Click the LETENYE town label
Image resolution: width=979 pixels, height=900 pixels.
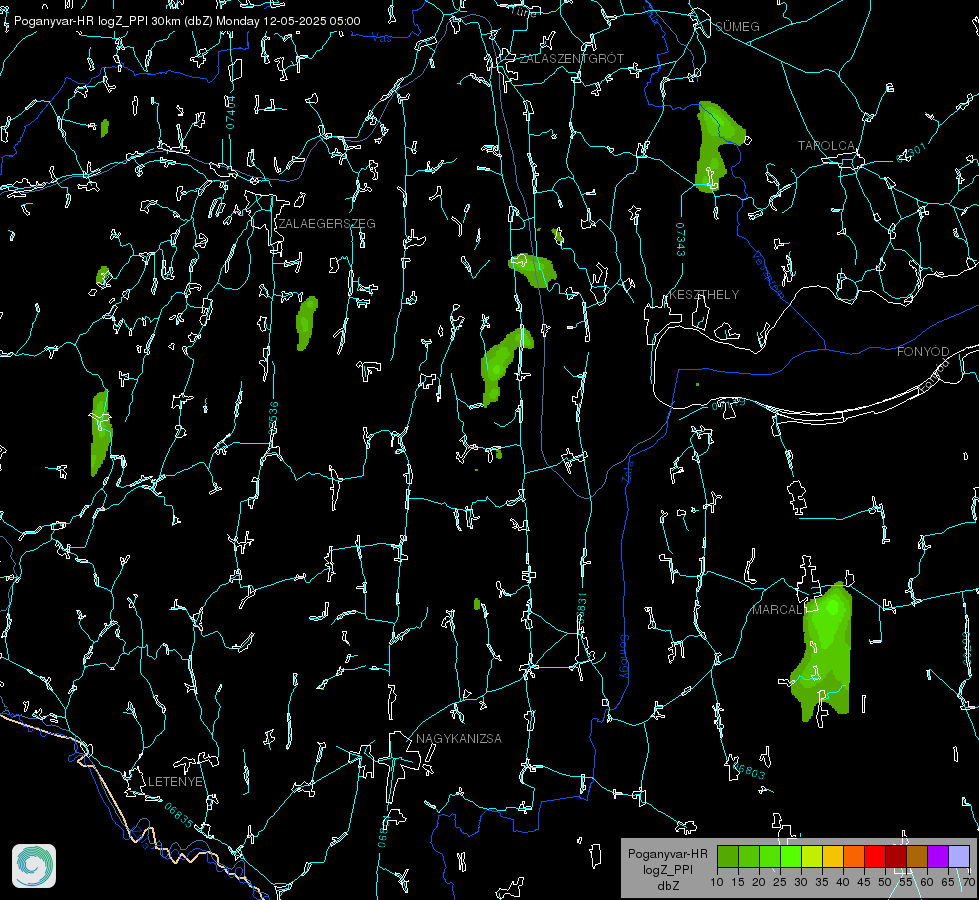coord(175,781)
